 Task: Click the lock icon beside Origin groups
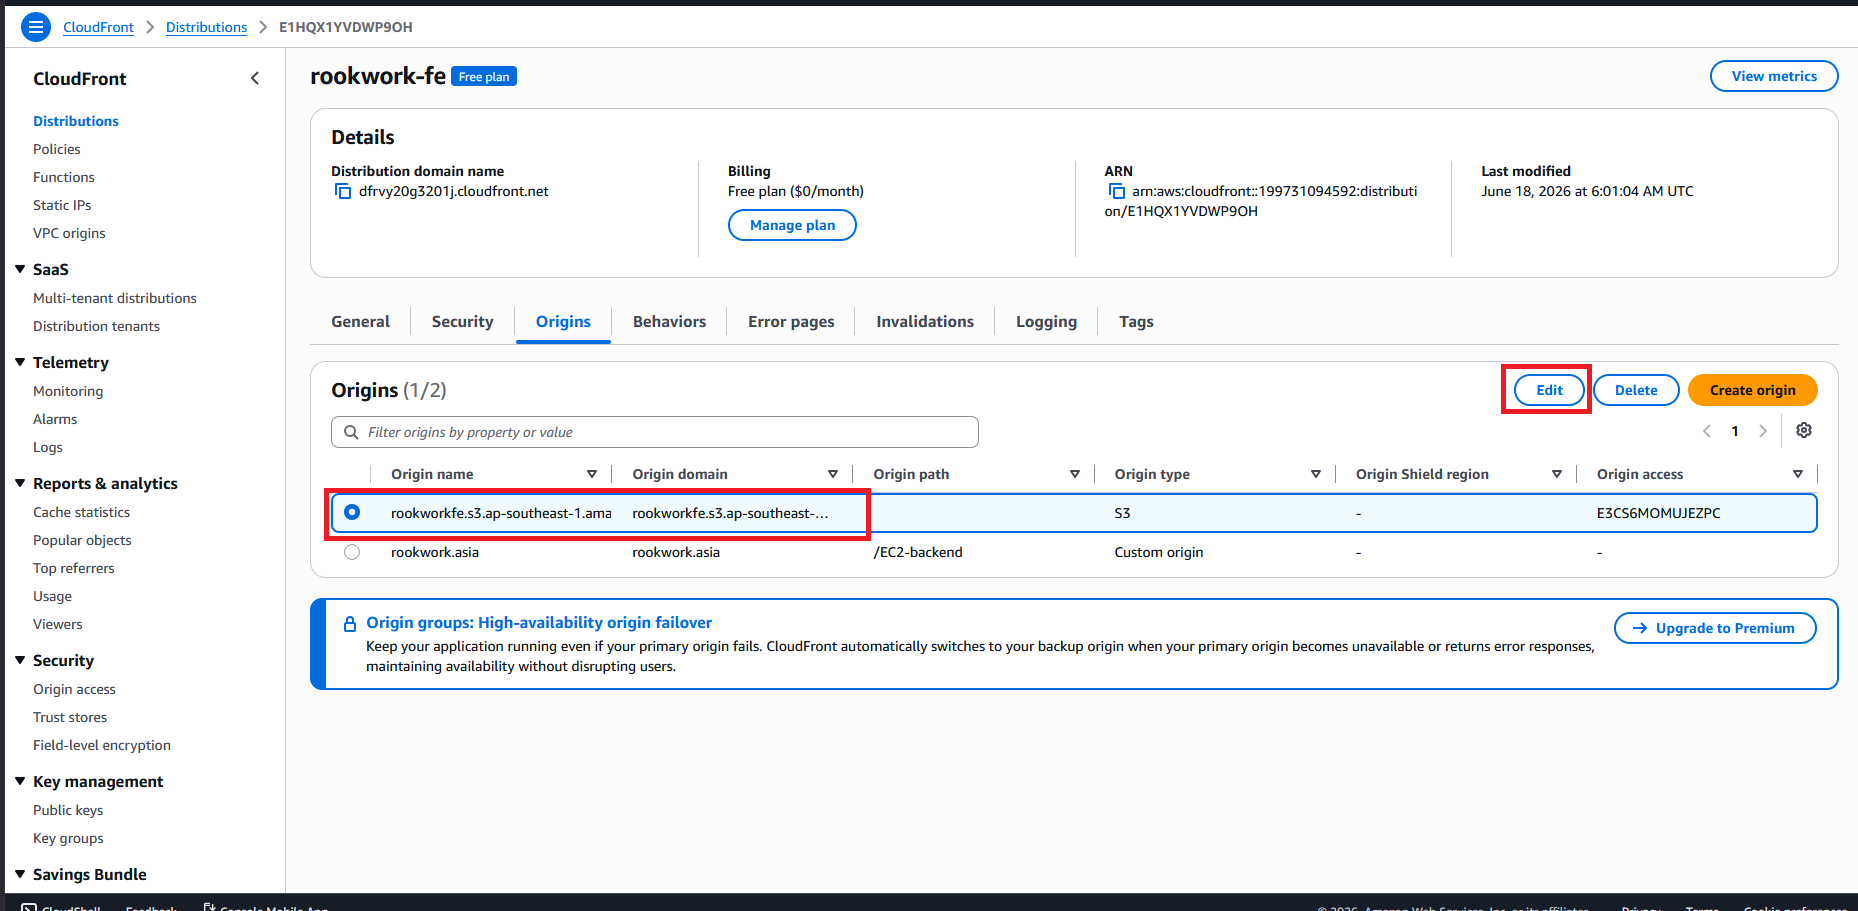(350, 623)
